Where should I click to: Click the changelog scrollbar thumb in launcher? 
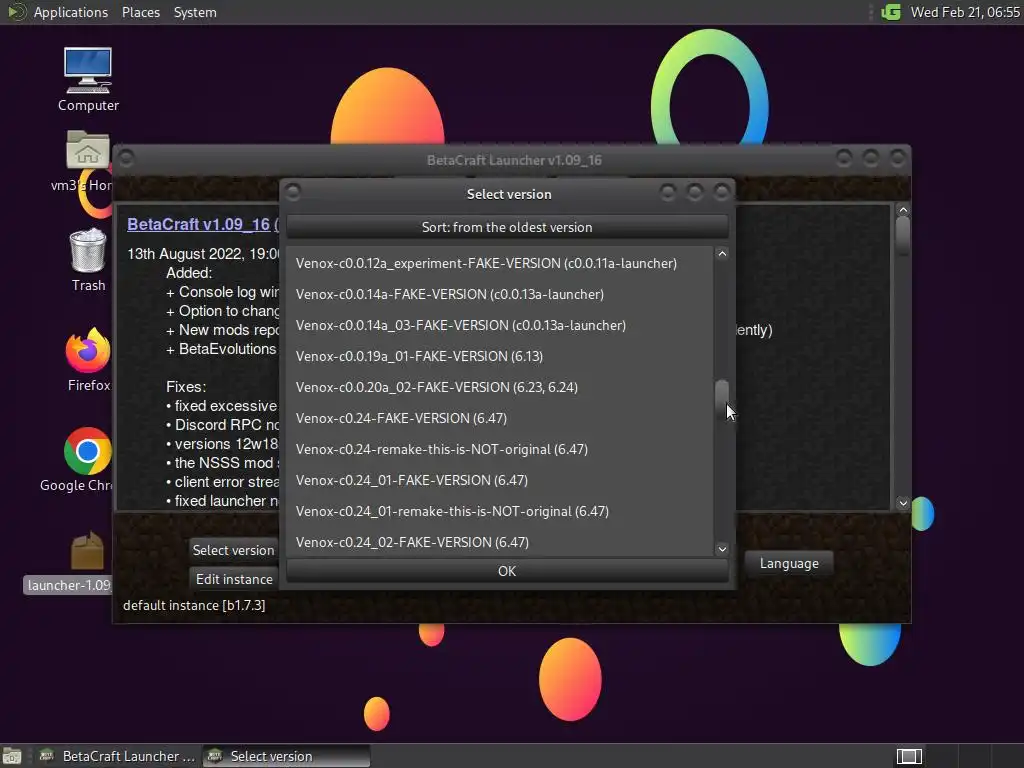(903, 235)
